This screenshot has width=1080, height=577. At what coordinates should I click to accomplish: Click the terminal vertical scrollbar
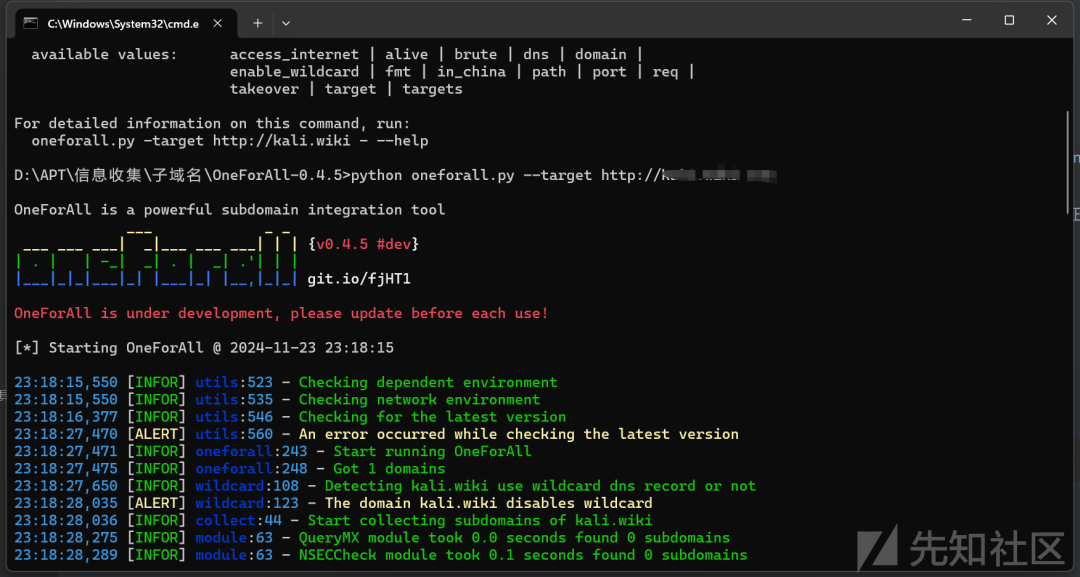tap(1068, 162)
